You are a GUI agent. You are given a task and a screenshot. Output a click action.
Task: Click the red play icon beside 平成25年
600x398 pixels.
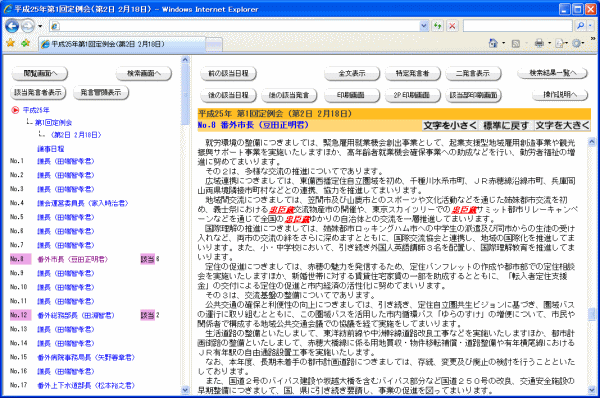tap(15, 110)
